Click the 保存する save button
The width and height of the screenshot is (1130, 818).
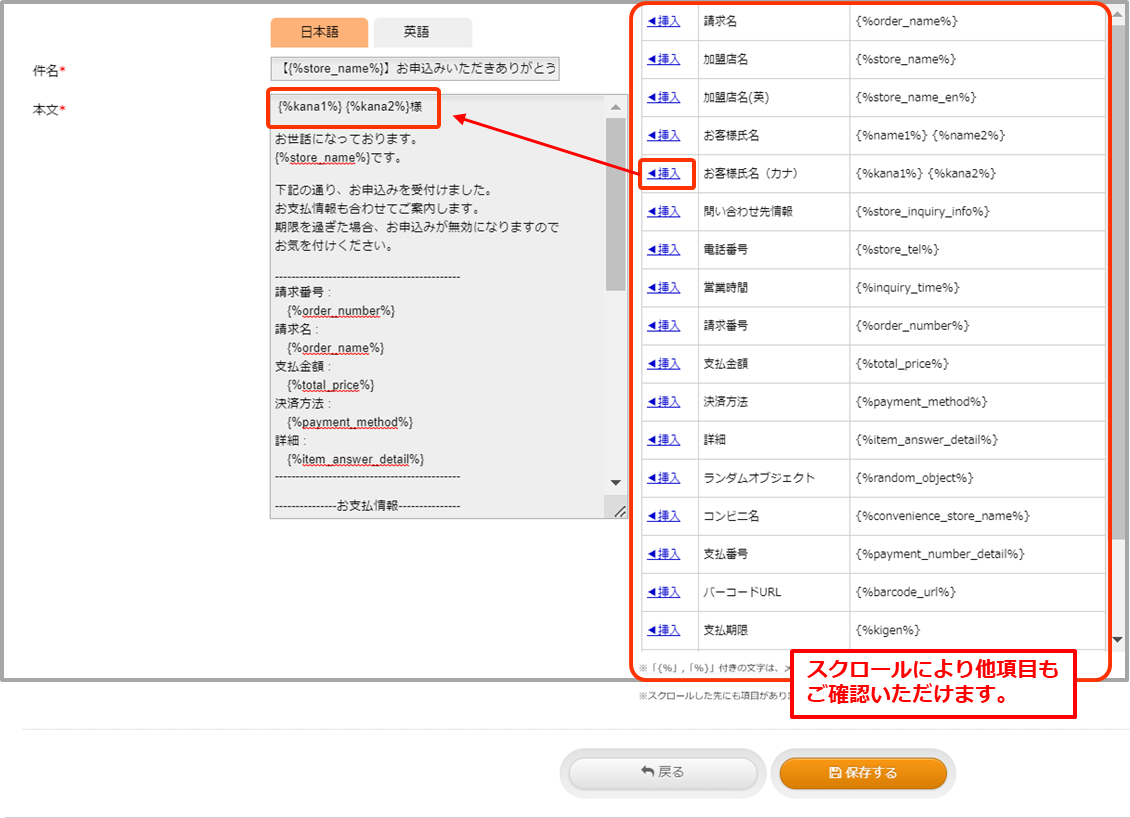862,773
